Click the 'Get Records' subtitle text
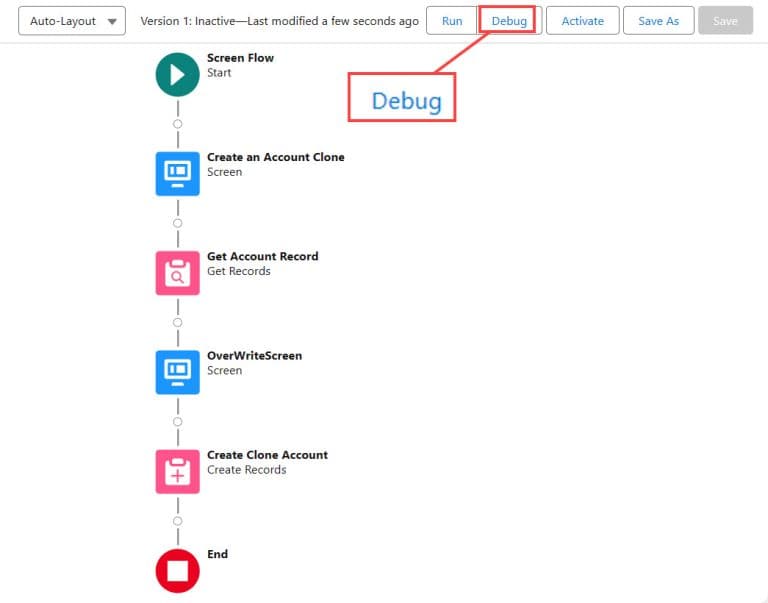Image resolution: width=768 pixels, height=603 pixels. coord(239,271)
